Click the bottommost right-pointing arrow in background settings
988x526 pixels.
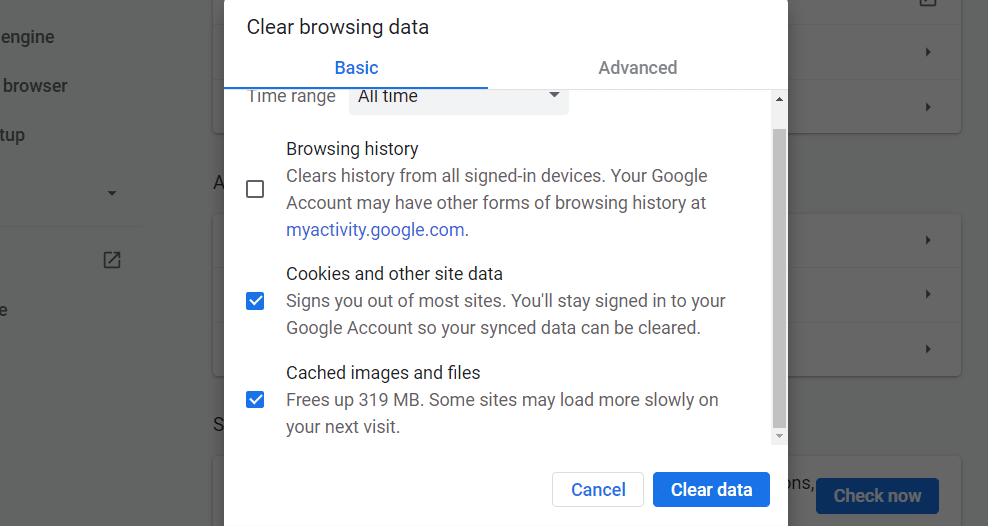[x=928, y=349]
